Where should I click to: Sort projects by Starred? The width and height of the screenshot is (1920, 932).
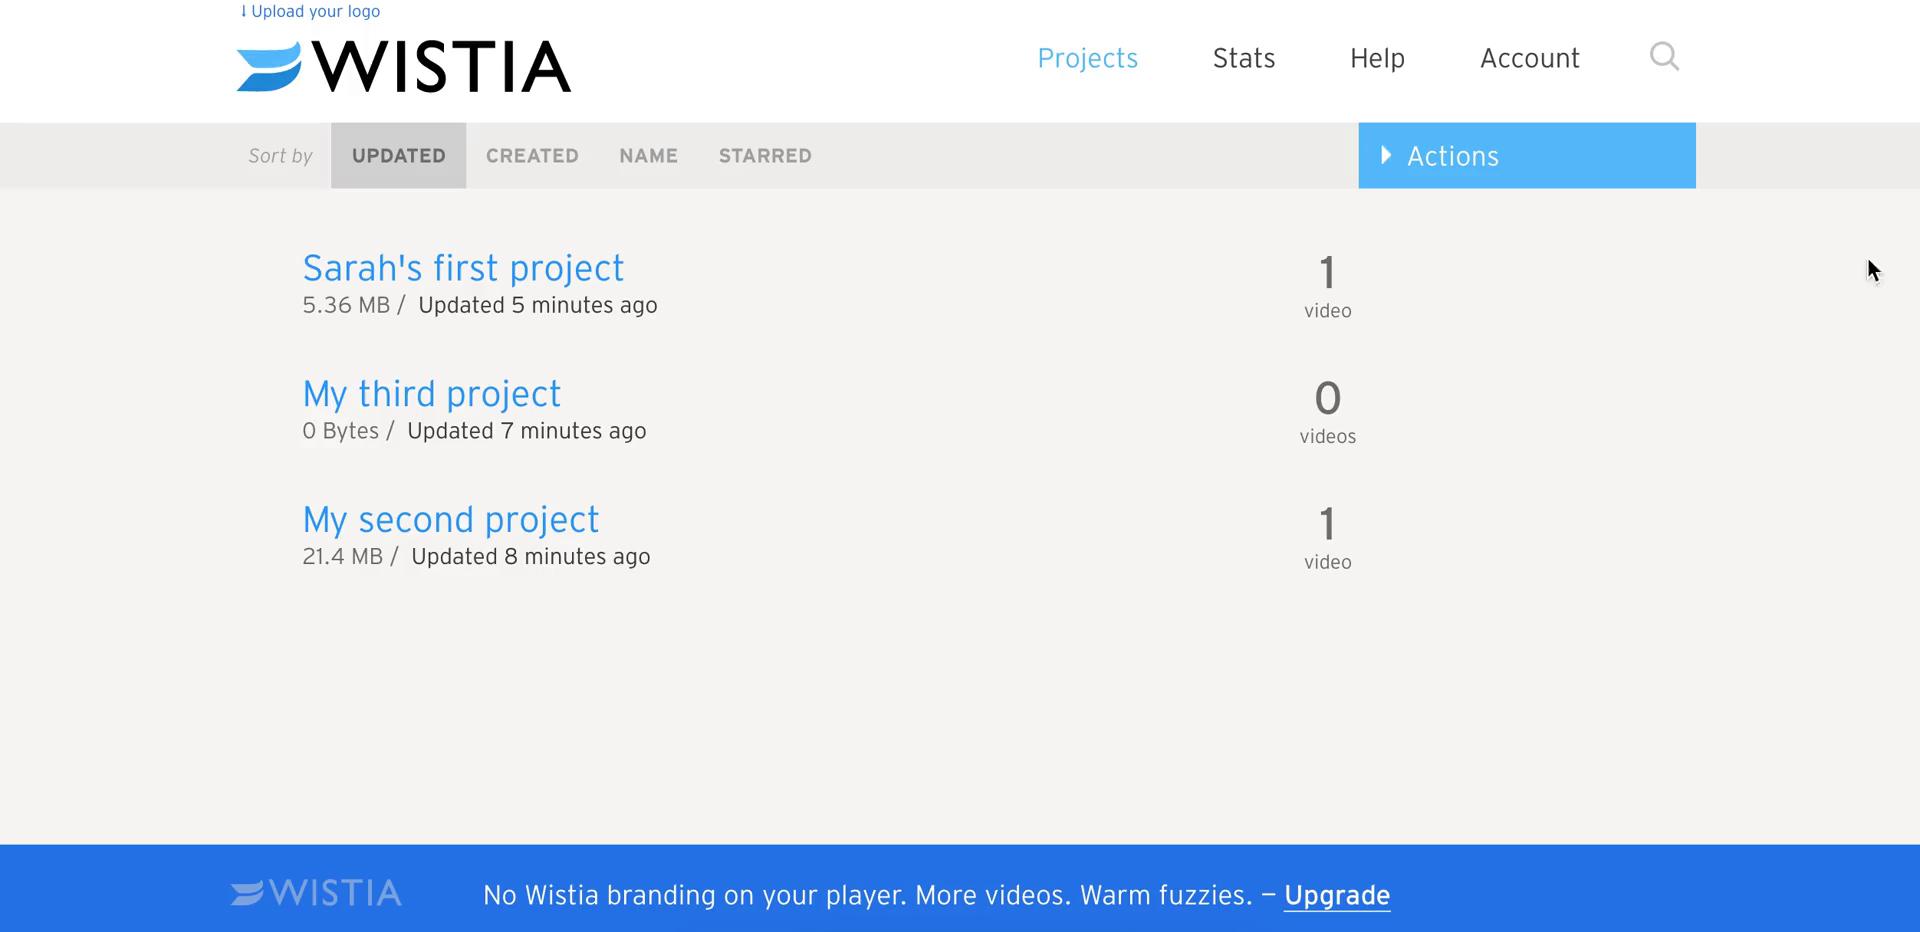click(x=765, y=156)
